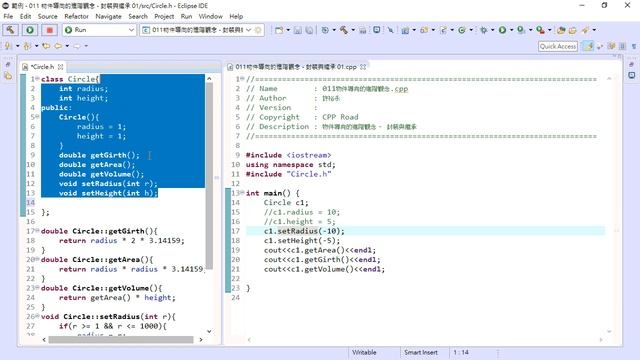Open the Navigate menu
This screenshot has width=640, height=360.
tap(109, 16)
